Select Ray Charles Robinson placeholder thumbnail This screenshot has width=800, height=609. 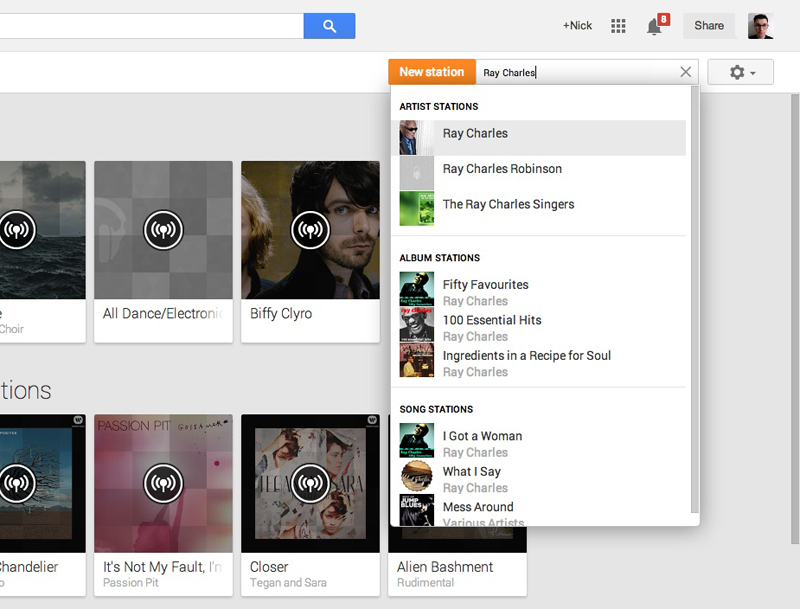click(x=416, y=173)
